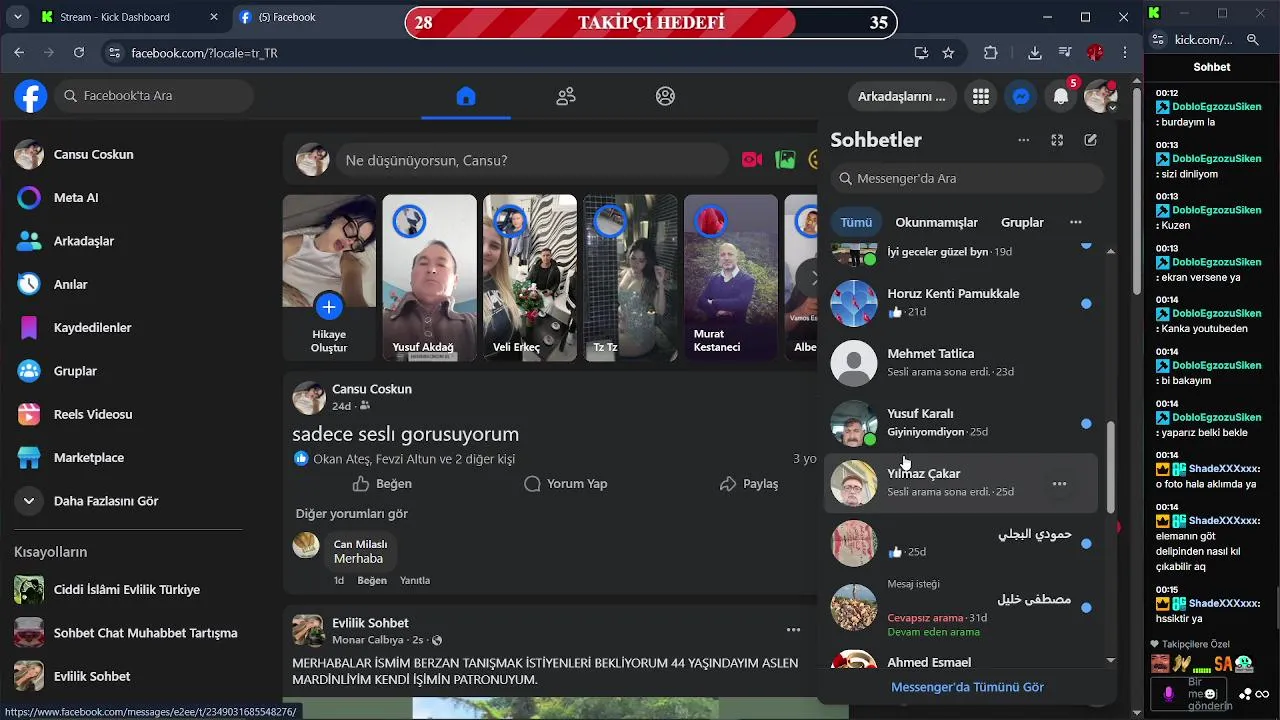Open Kaydedilenler in left sidebar

click(128, 327)
